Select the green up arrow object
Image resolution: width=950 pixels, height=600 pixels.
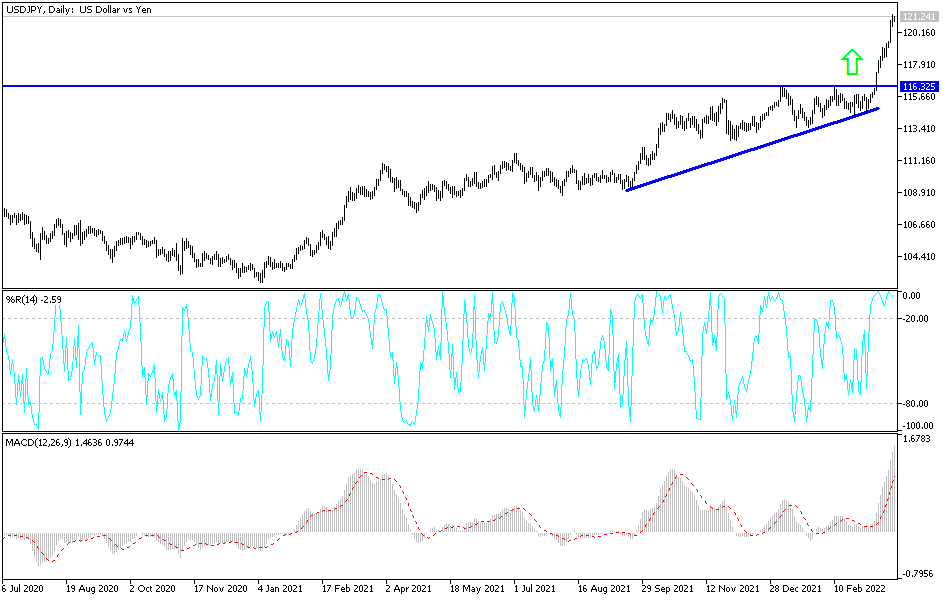click(851, 62)
